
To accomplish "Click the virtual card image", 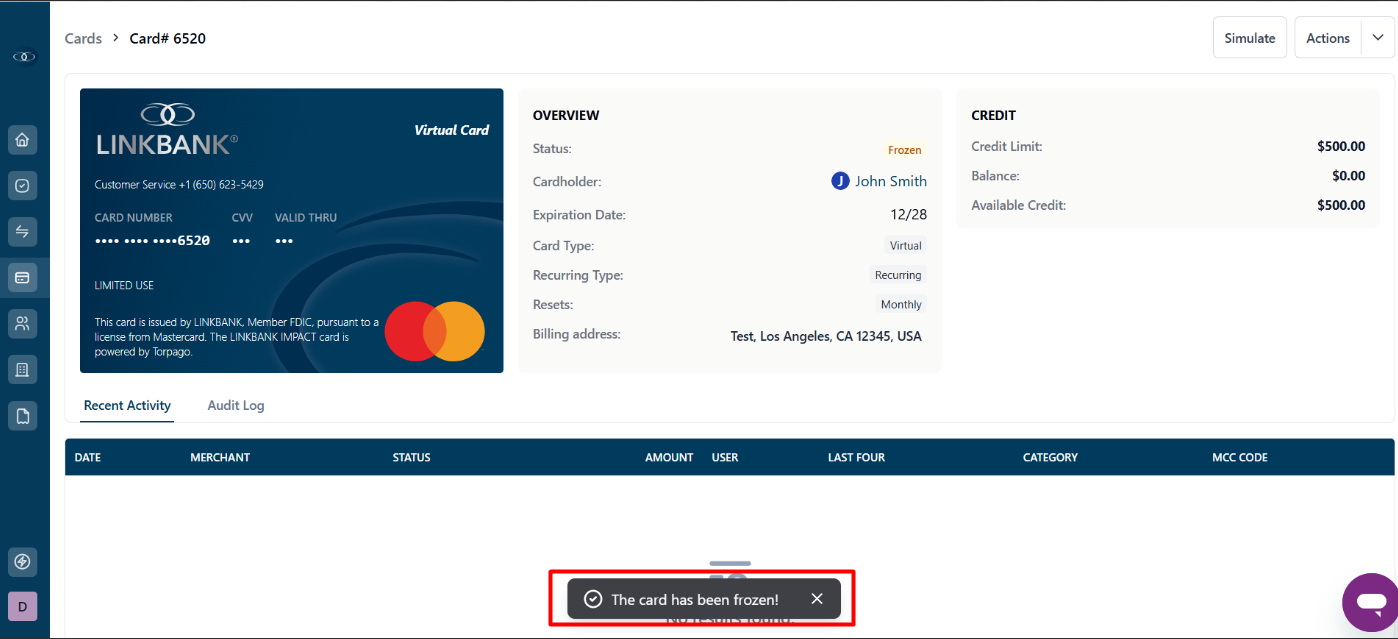I will pyautogui.click(x=292, y=230).
